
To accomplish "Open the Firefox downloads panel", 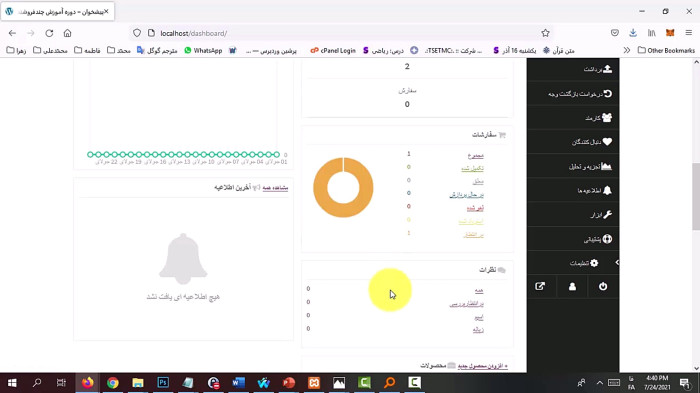I will pos(633,33).
